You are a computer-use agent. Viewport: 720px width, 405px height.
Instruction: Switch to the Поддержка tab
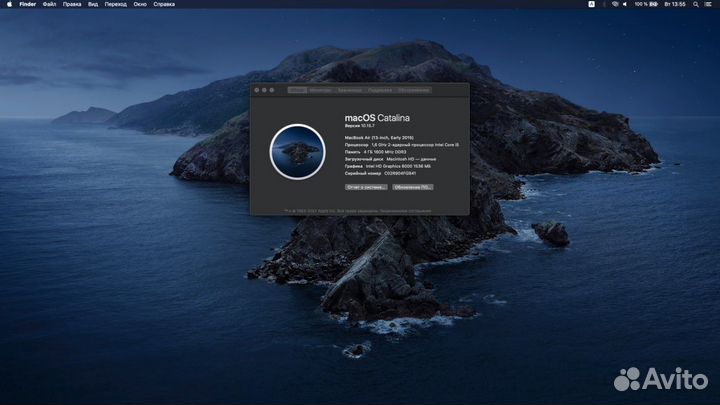[x=379, y=89]
